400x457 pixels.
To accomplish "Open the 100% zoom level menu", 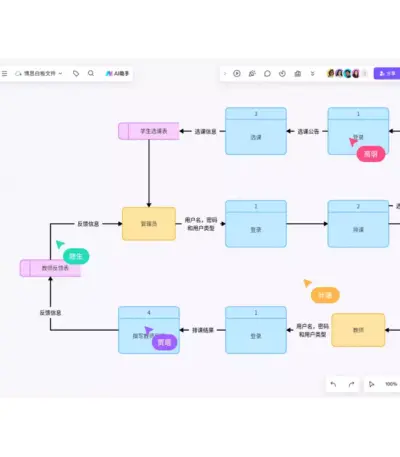I will (391, 384).
